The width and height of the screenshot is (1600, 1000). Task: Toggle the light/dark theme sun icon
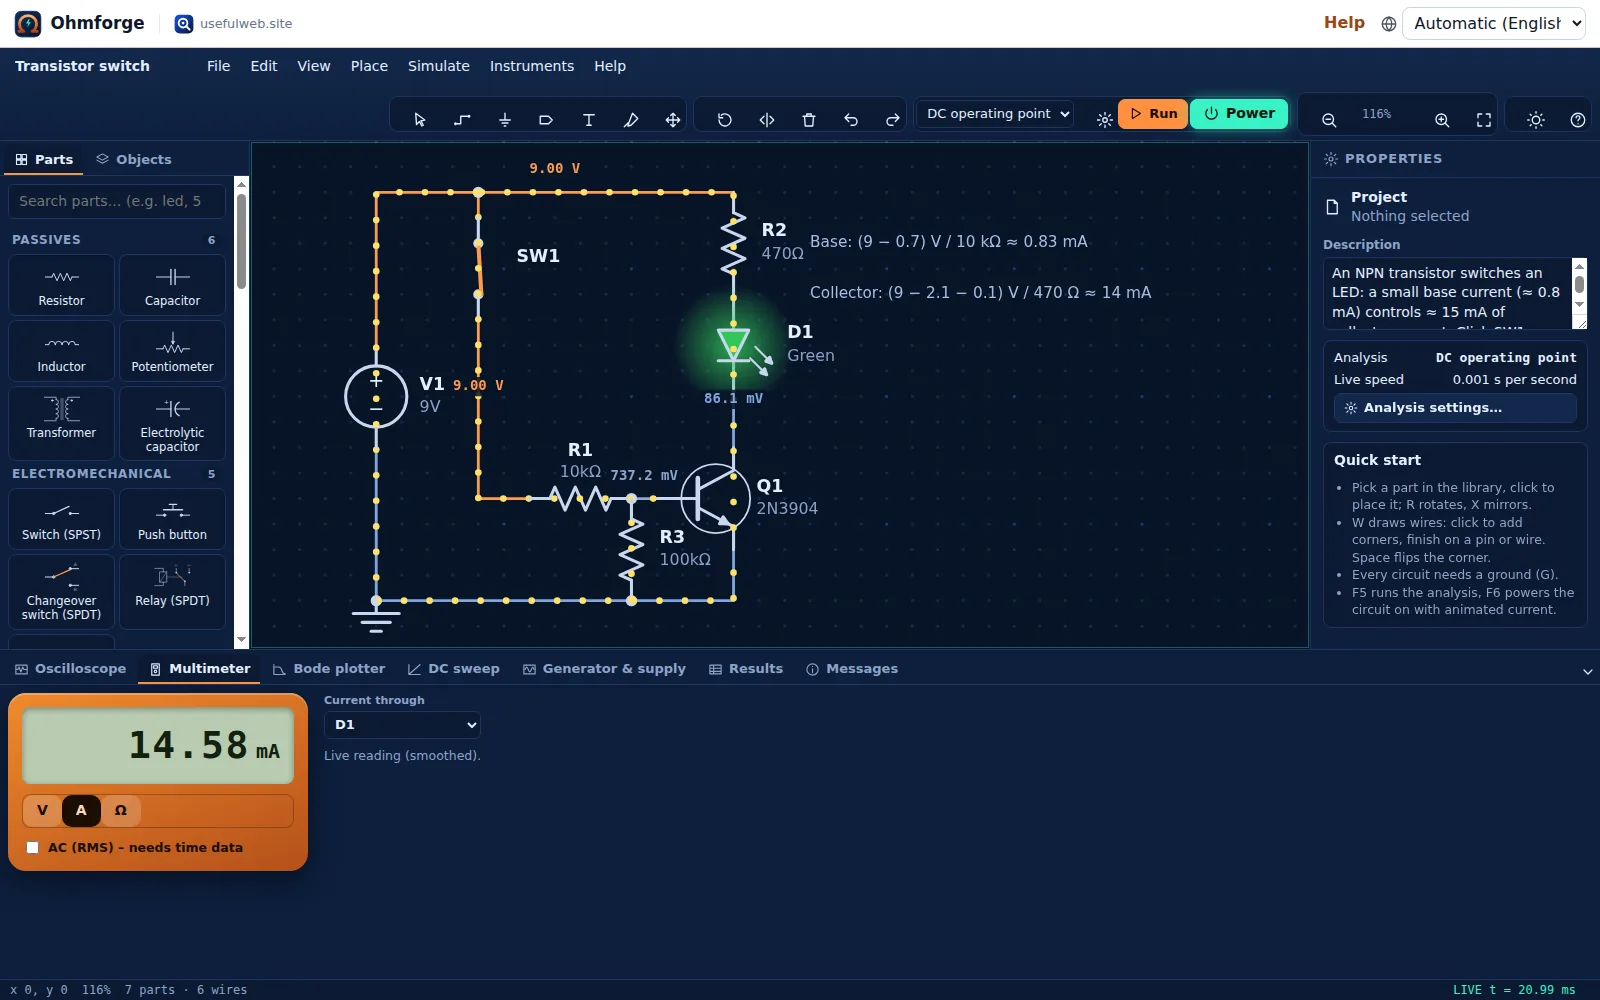click(x=1536, y=120)
